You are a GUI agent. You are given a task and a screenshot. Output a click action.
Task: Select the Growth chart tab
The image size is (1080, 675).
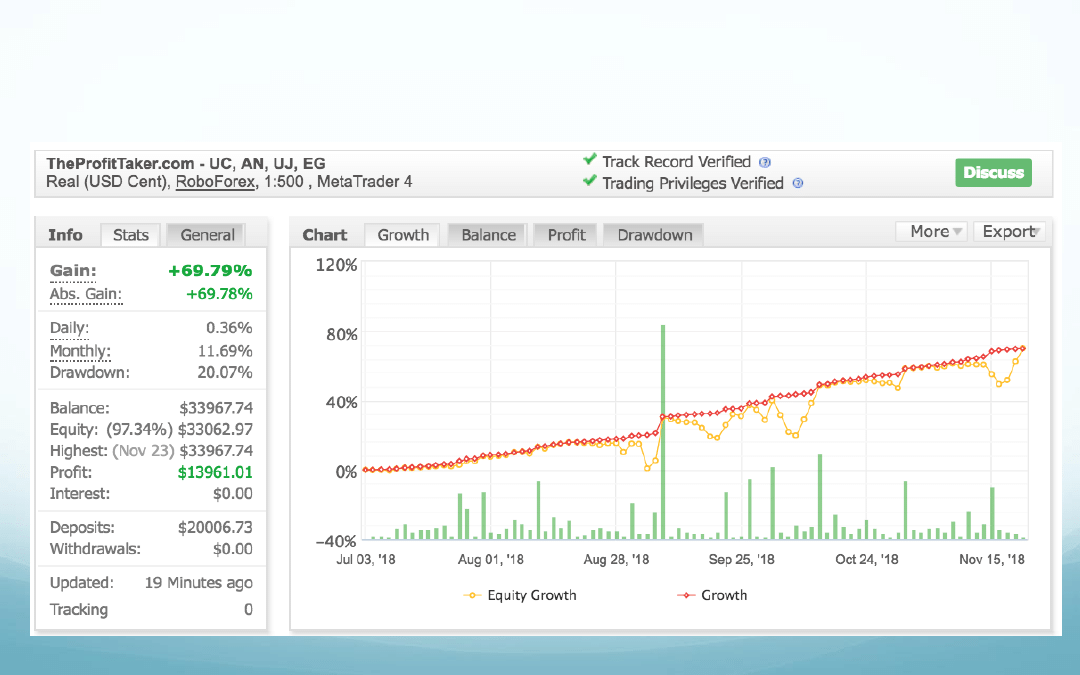point(403,235)
